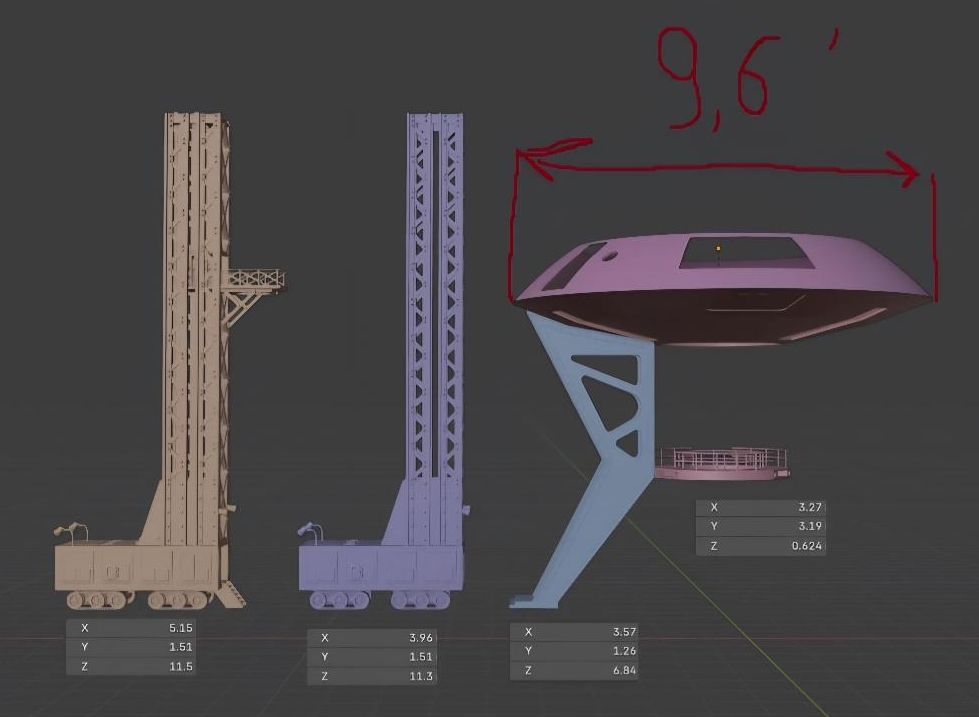Image resolution: width=979 pixels, height=717 pixels.
Task: Click the X field showing 3.96
Action: click(x=372, y=638)
